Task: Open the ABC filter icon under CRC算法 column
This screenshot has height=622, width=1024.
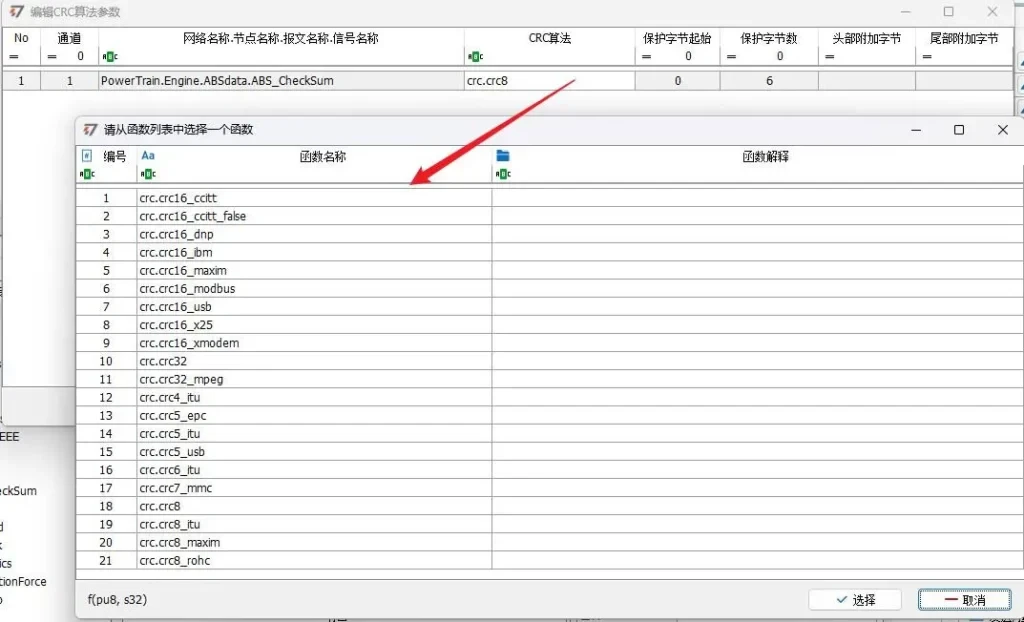Action: coord(475,57)
